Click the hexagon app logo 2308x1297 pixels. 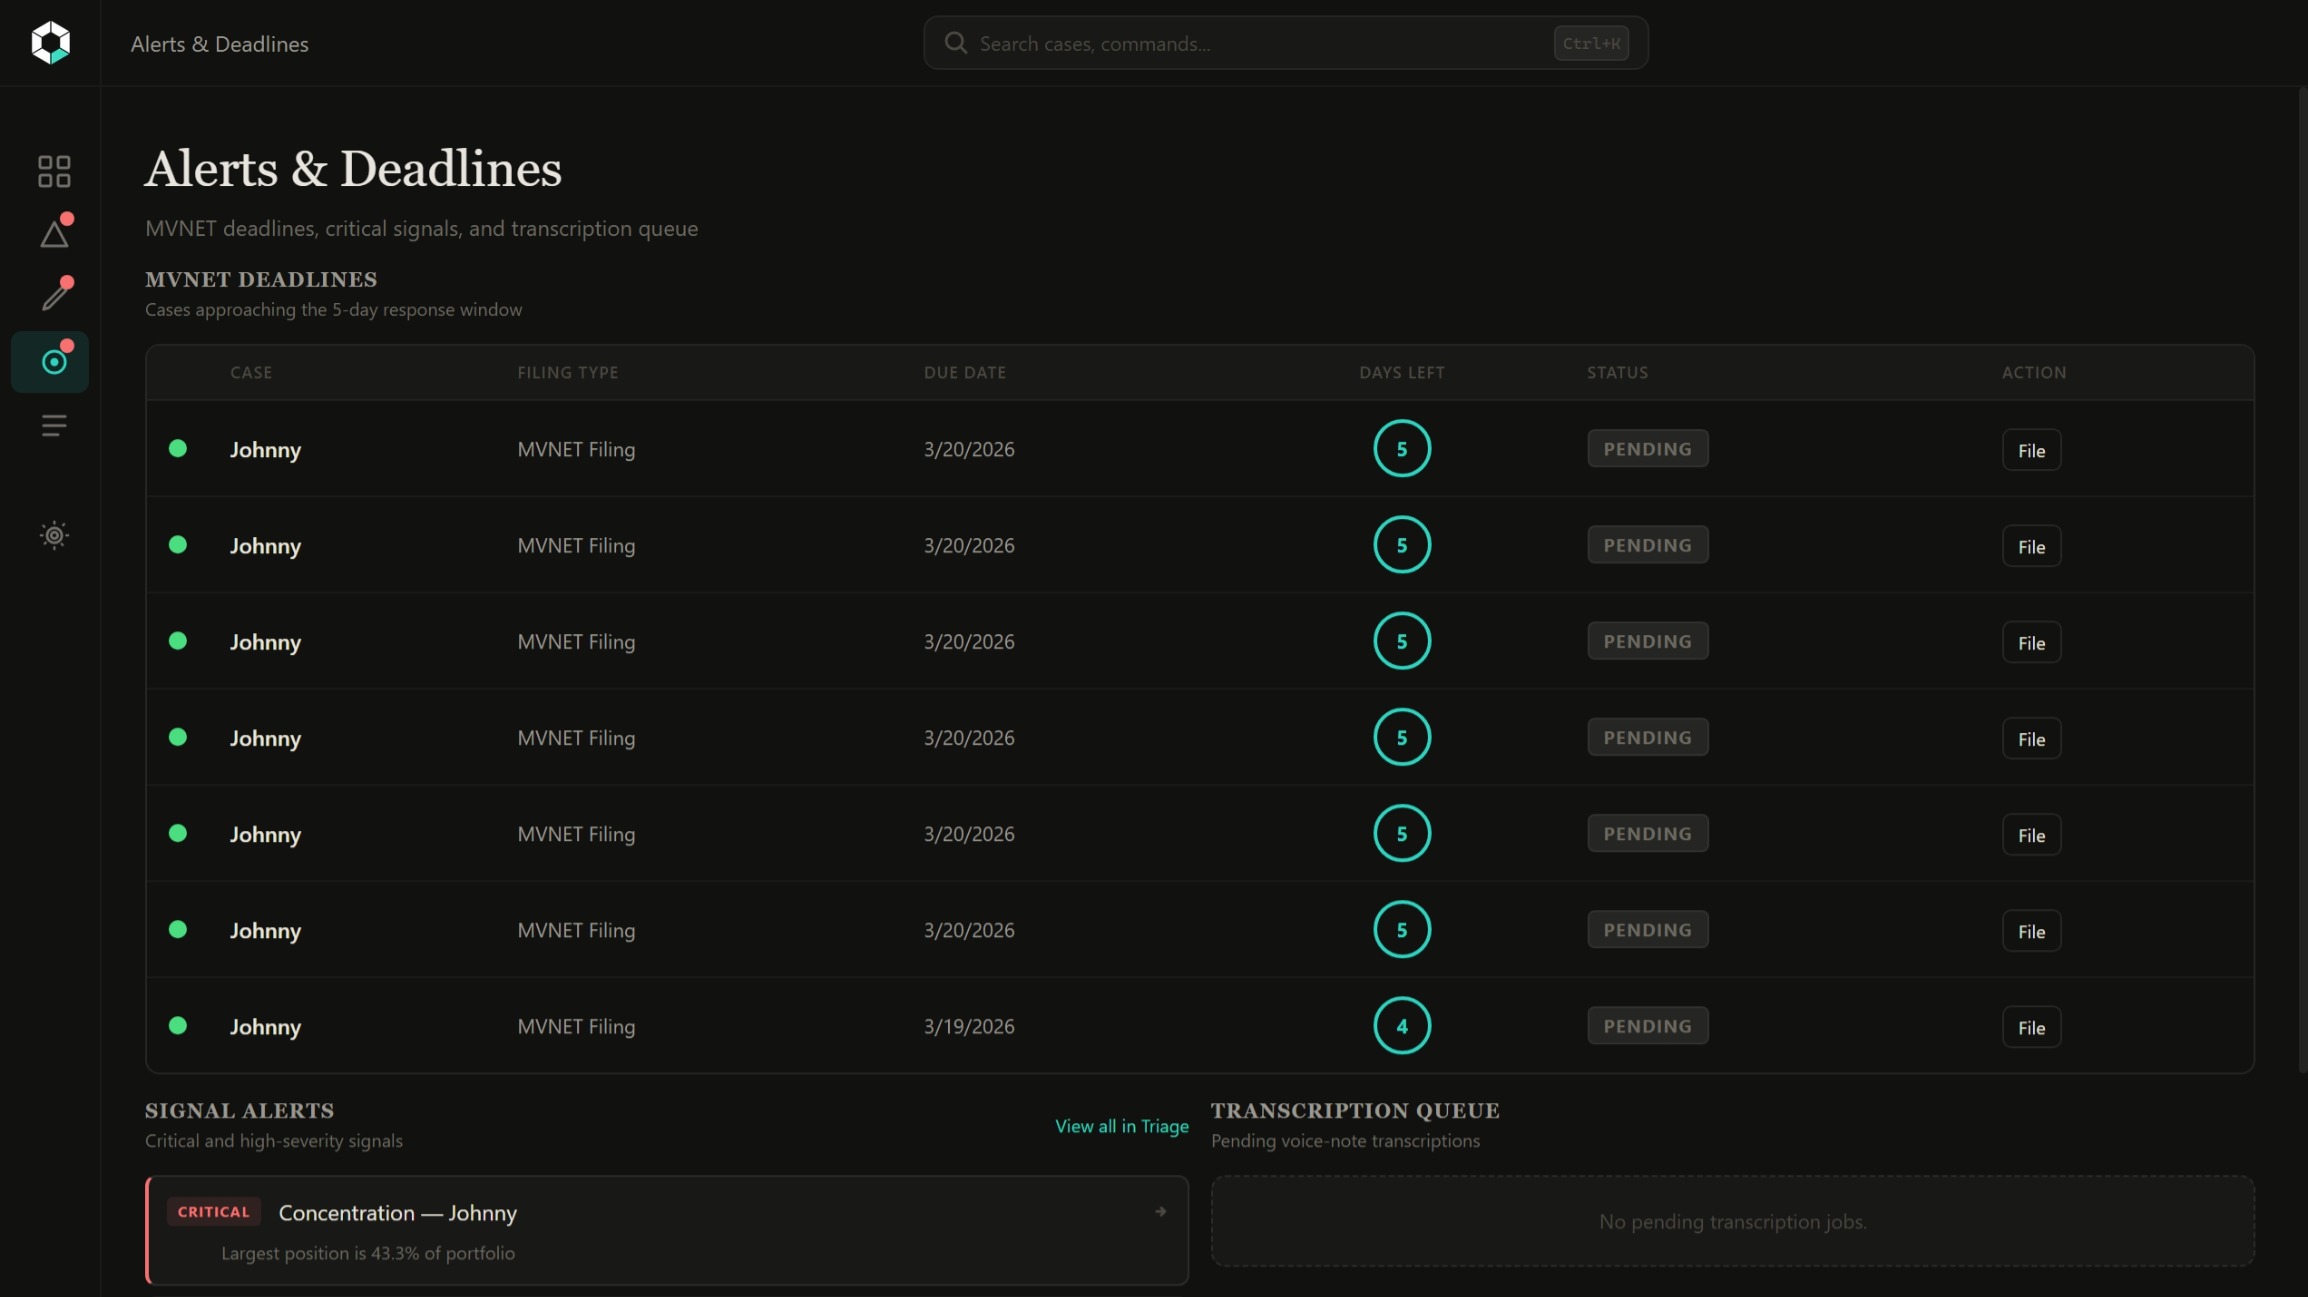coord(50,43)
